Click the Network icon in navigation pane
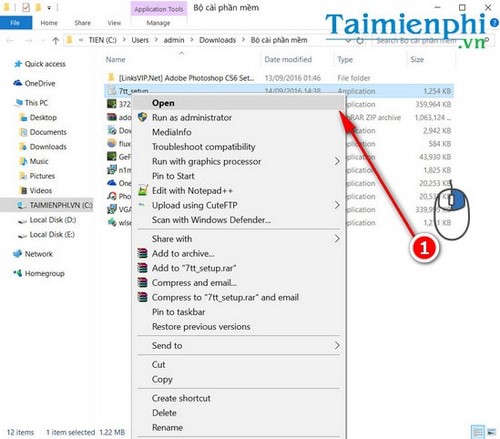500x439 pixels. tap(17, 254)
